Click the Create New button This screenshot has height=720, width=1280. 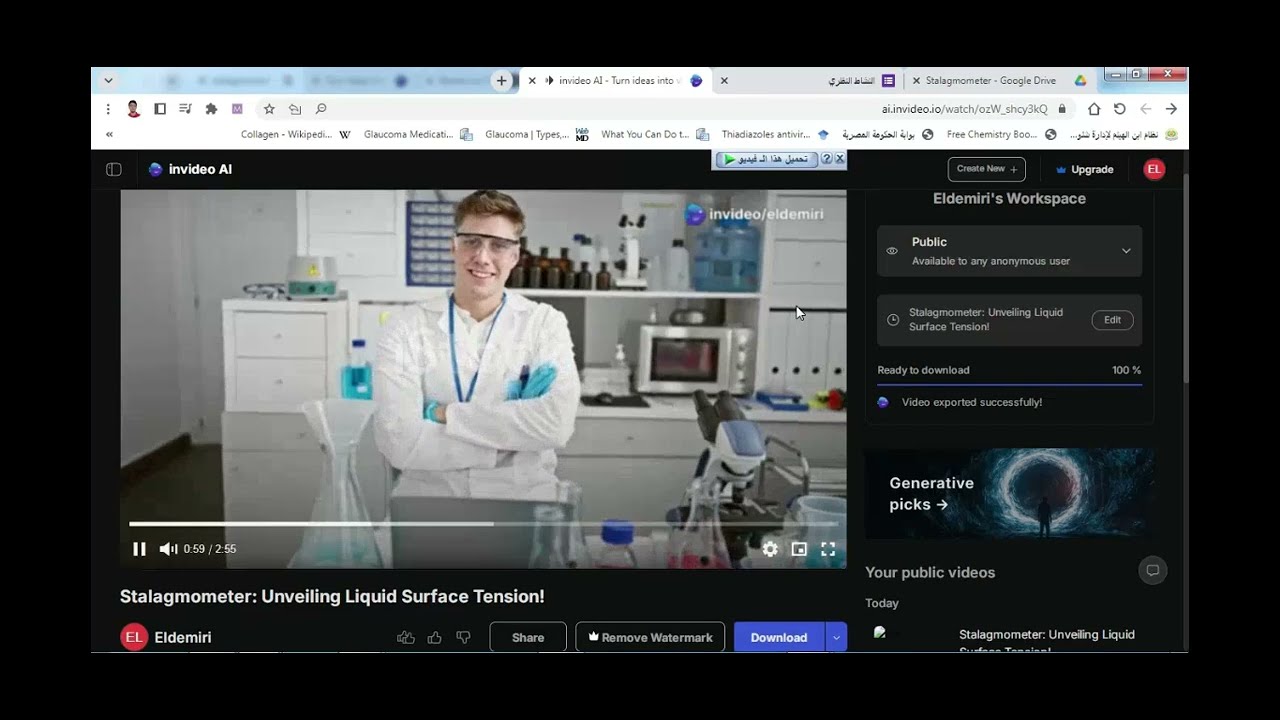[x=986, y=169]
